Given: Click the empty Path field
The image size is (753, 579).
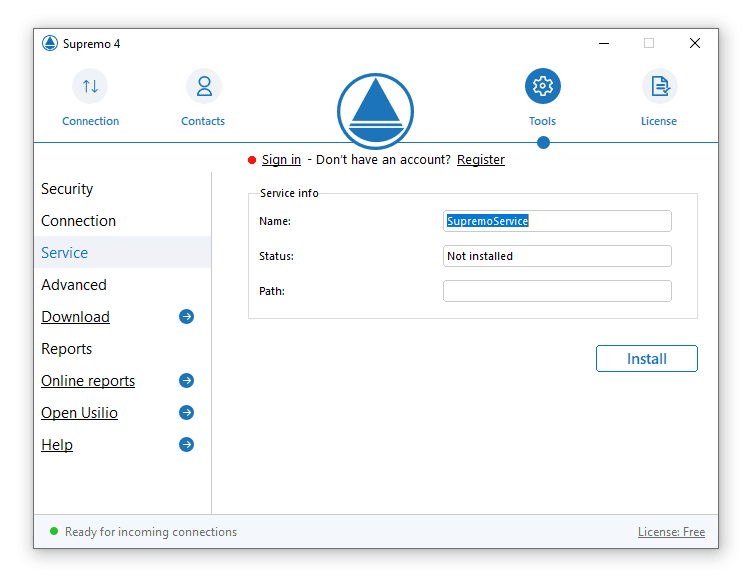Looking at the screenshot, I should (557, 291).
